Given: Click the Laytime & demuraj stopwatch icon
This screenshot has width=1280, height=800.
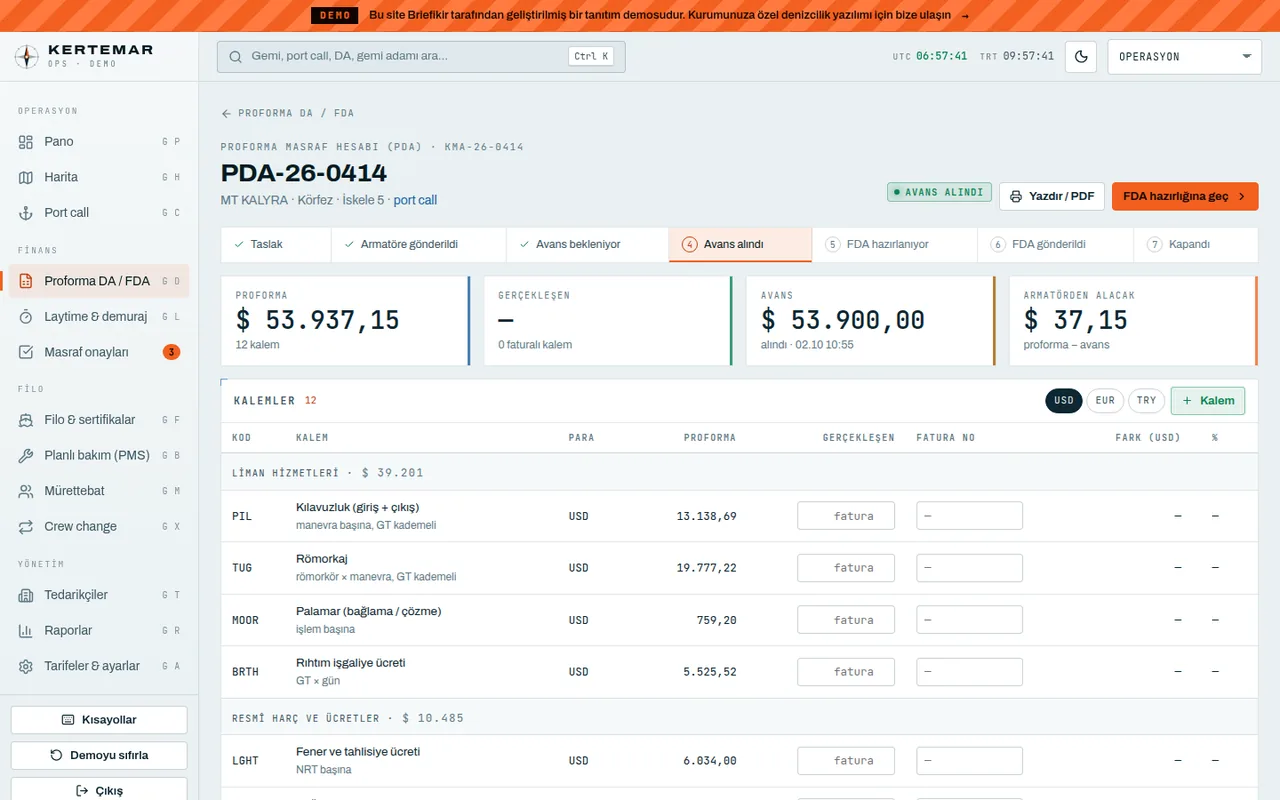Looking at the screenshot, I should tap(26, 317).
